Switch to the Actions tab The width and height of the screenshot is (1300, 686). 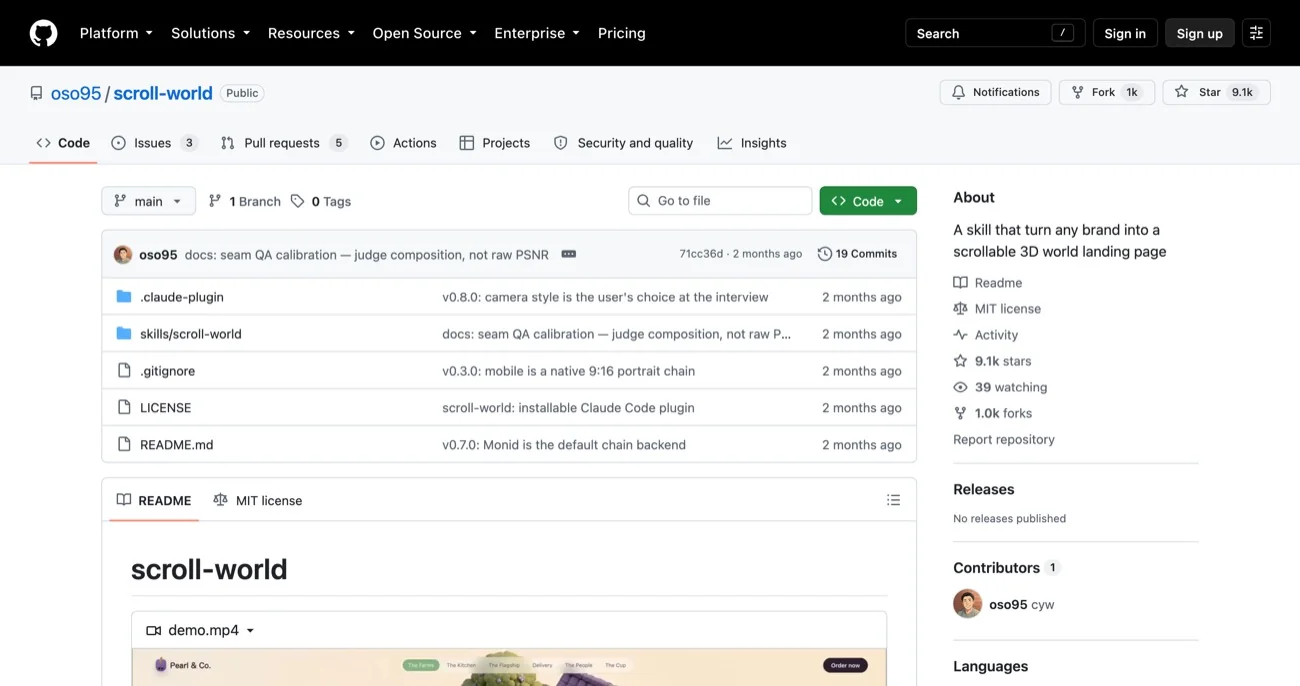[403, 143]
